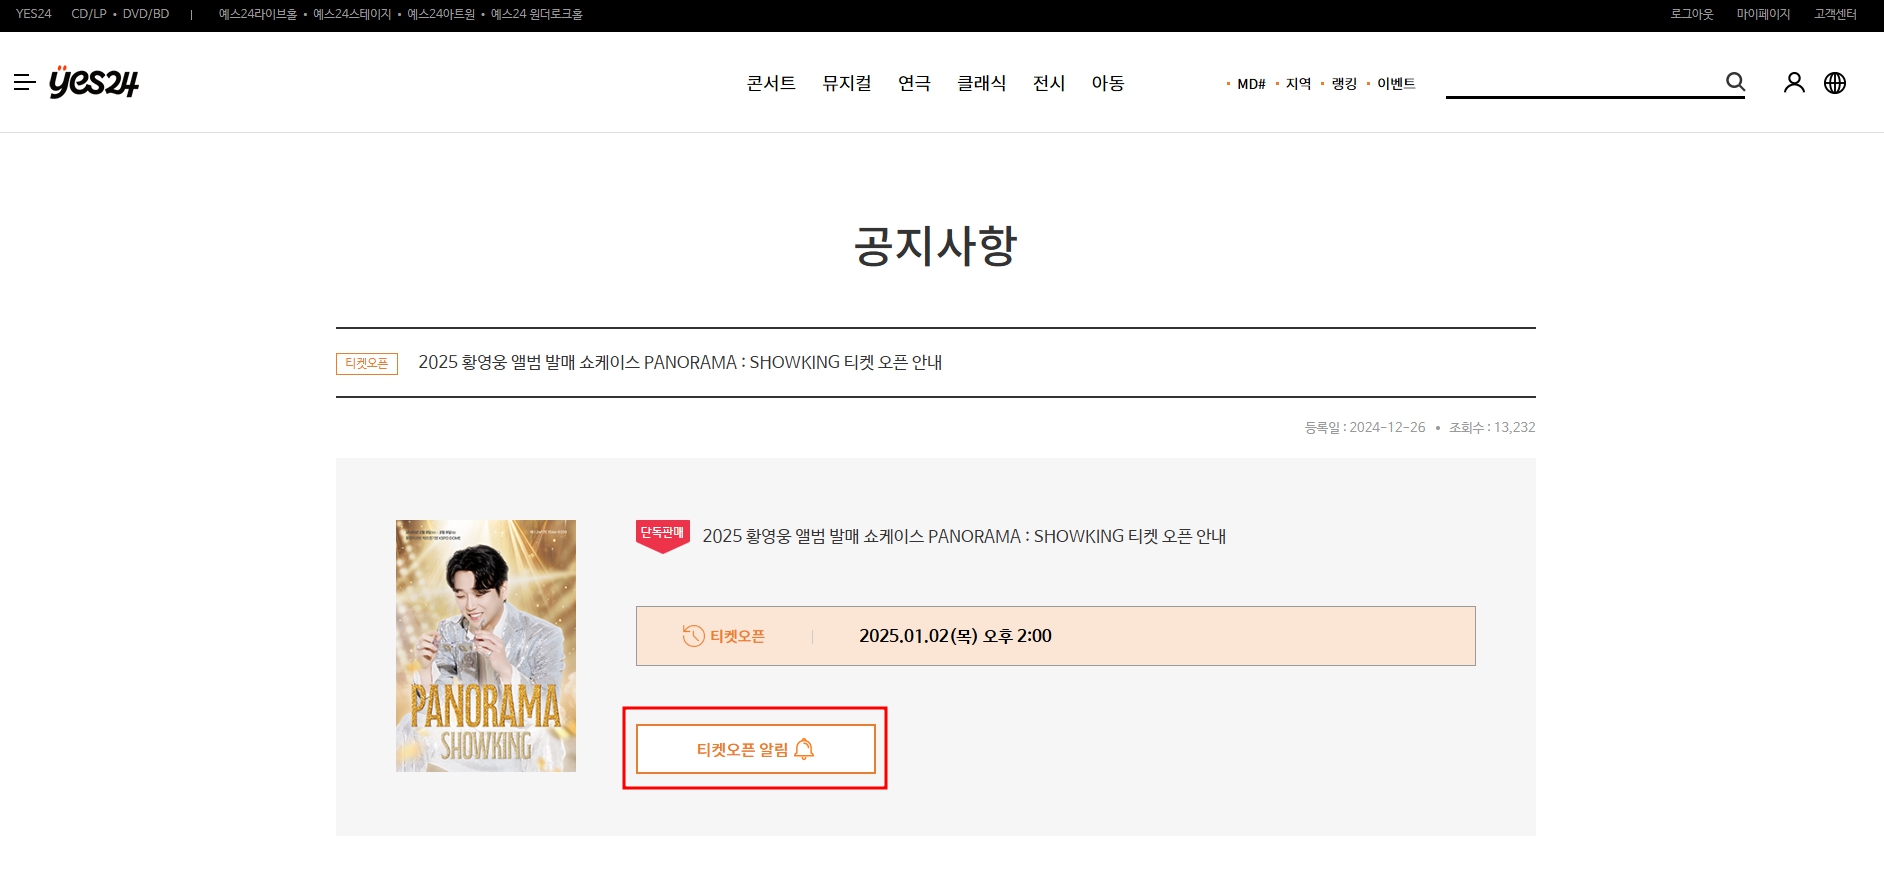Open 고객센터 in the top bar
The width and height of the screenshot is (1884, 869).
[x=1835, y=14]
